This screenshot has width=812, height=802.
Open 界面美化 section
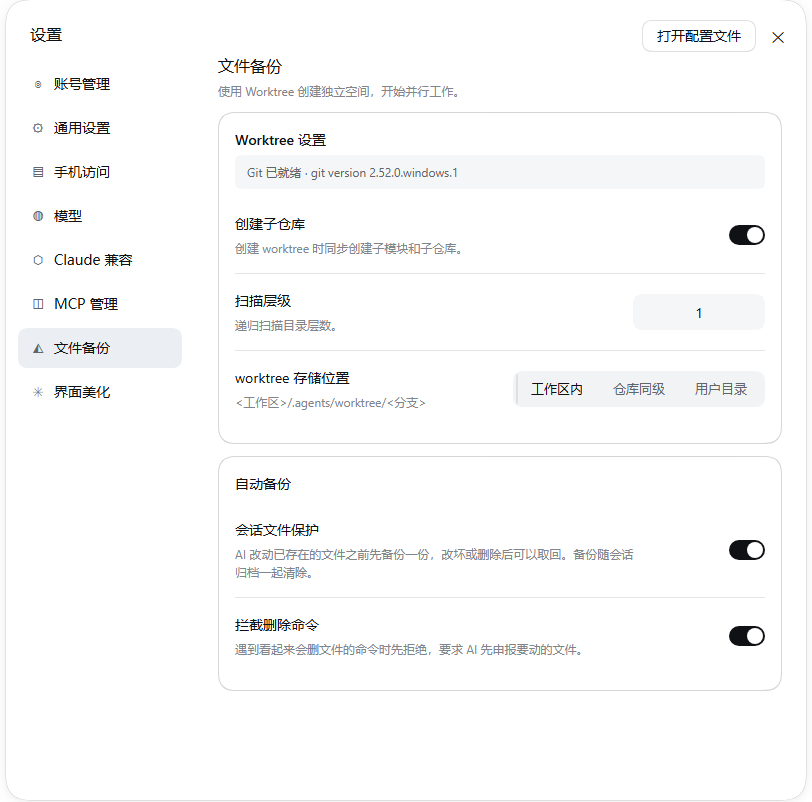99,392
